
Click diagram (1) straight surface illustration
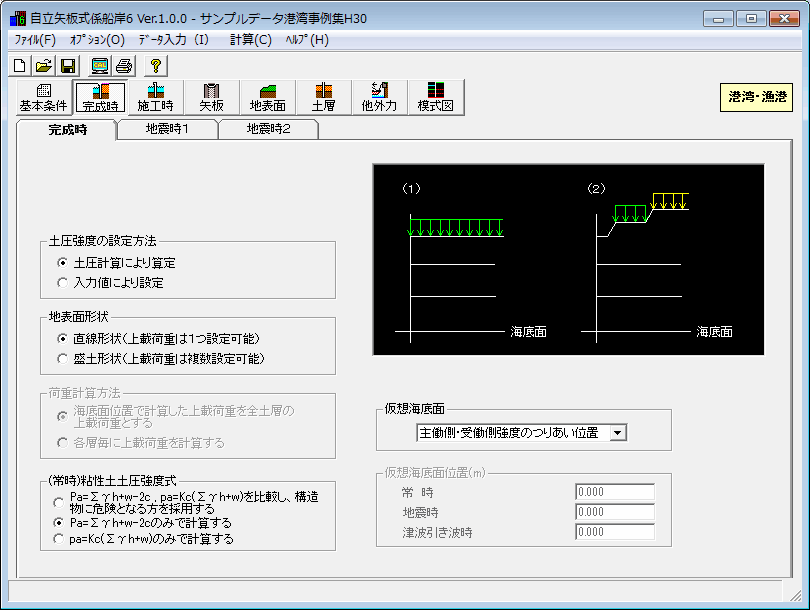470,263
